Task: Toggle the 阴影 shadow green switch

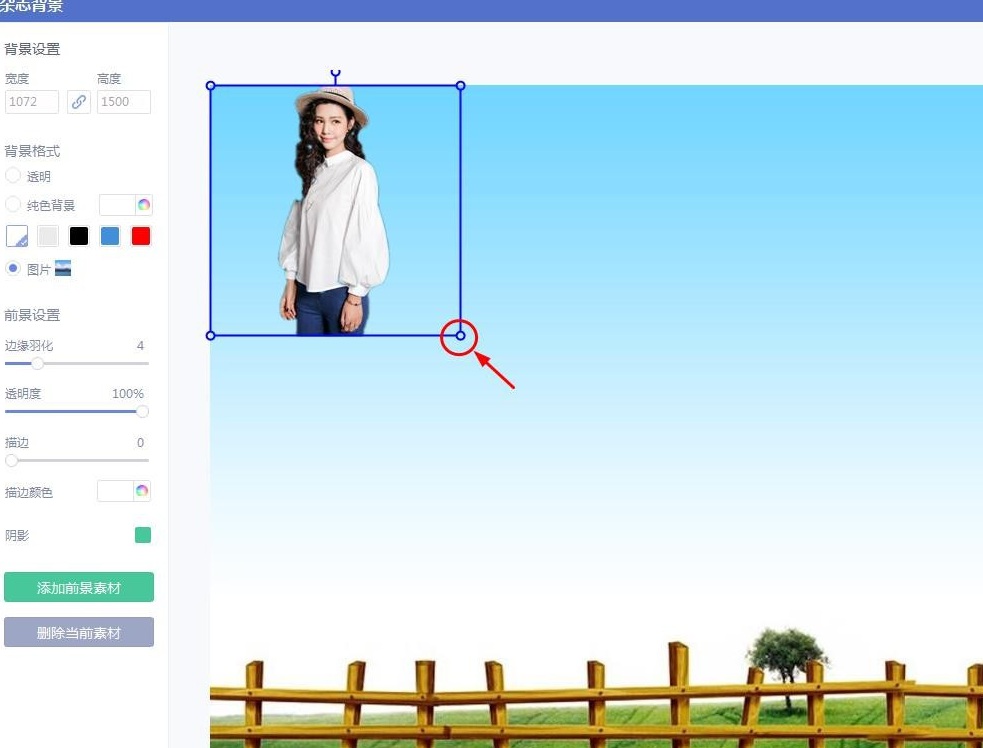Action: (x=143, y=535)
